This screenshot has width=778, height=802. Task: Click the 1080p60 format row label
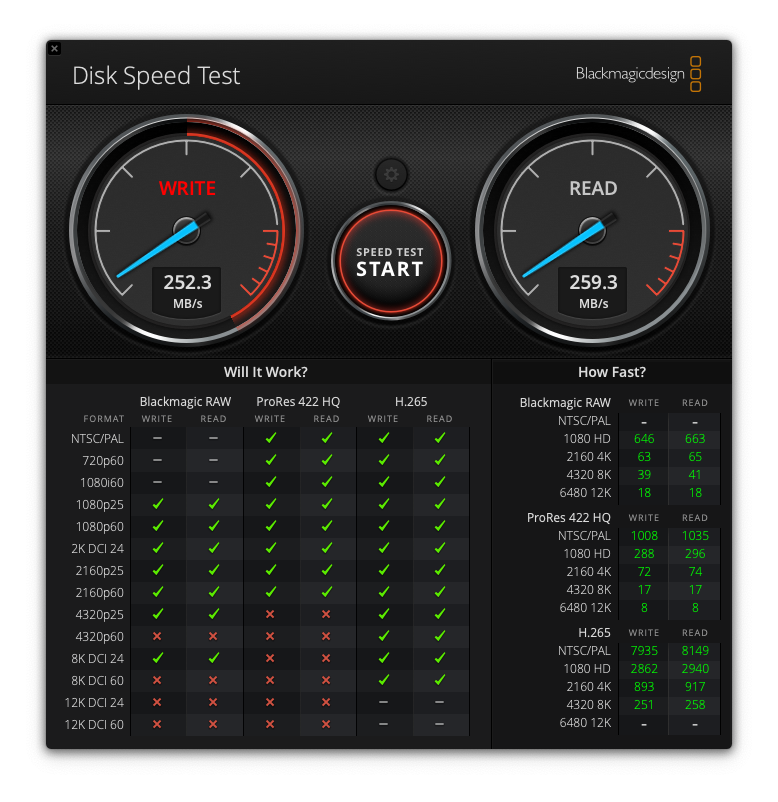point(100,527)
